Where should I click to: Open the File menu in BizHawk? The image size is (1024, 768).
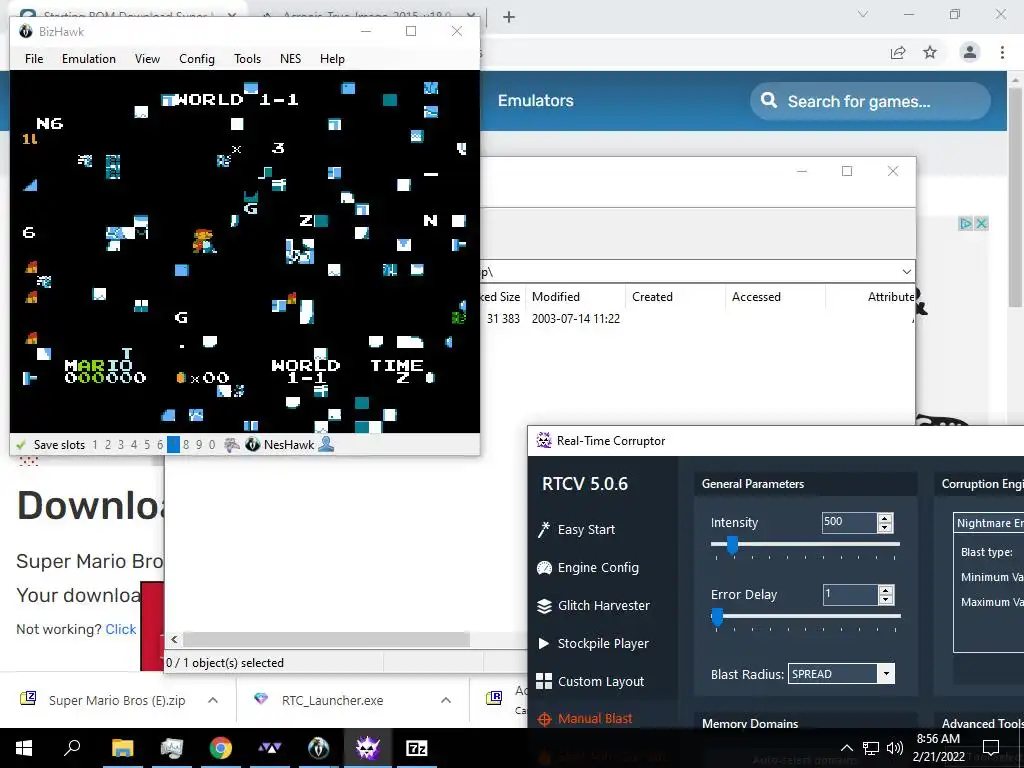[34, 59]
